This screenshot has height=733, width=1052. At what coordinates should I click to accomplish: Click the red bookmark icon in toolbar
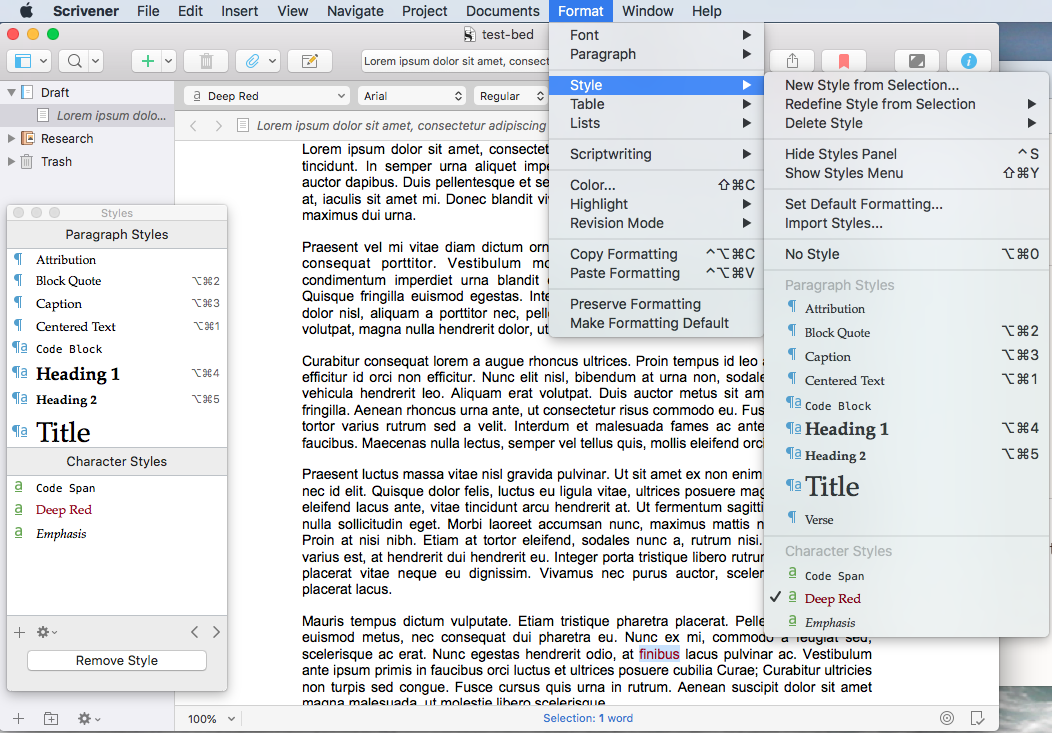pos(844,61)
